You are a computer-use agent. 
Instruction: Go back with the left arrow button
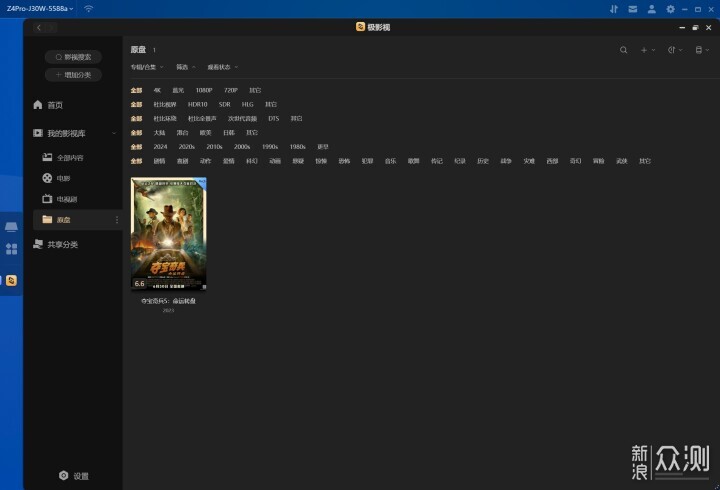[39, 28]
